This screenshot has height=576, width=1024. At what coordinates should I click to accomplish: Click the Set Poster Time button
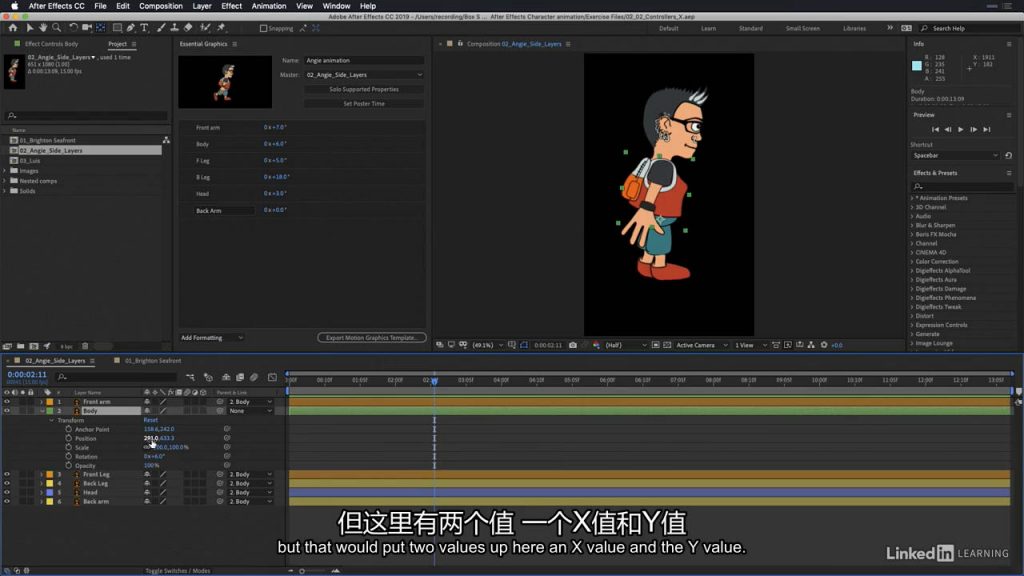(364, 104)
